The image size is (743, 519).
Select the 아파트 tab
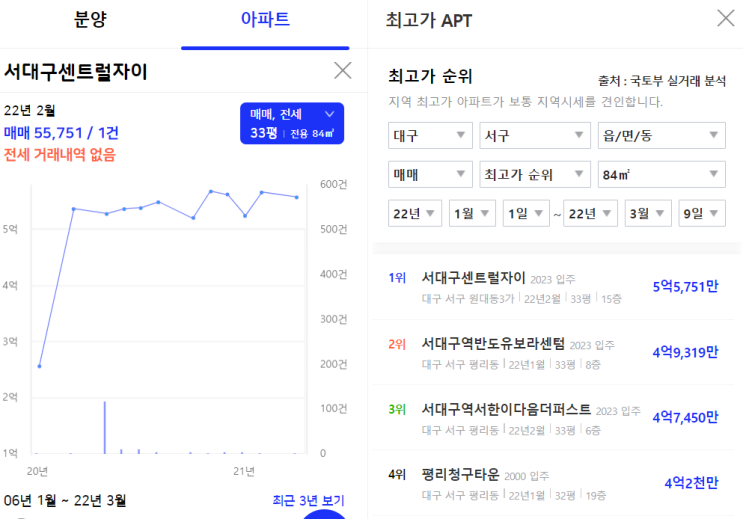click(x=265, y=20)
